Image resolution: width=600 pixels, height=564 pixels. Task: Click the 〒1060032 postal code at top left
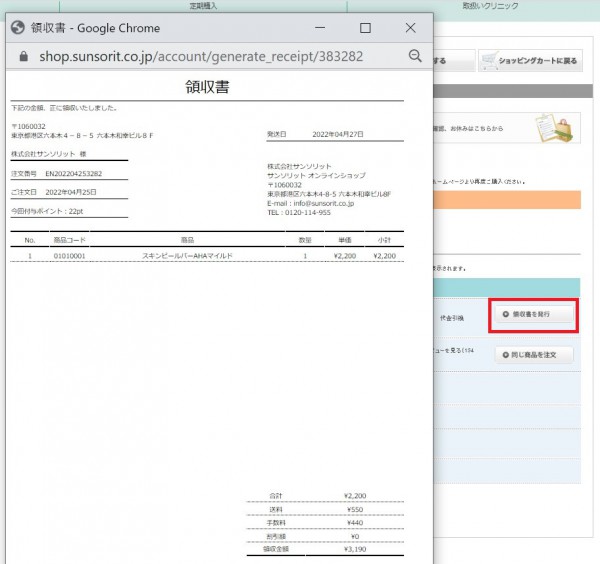[28, 126]
